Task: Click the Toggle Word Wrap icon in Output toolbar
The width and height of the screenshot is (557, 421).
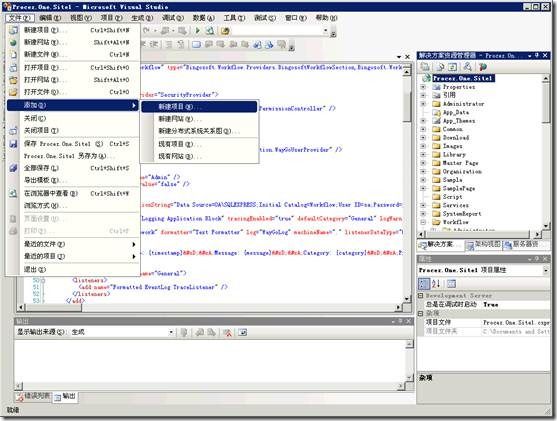Action: tap(243, 333)
